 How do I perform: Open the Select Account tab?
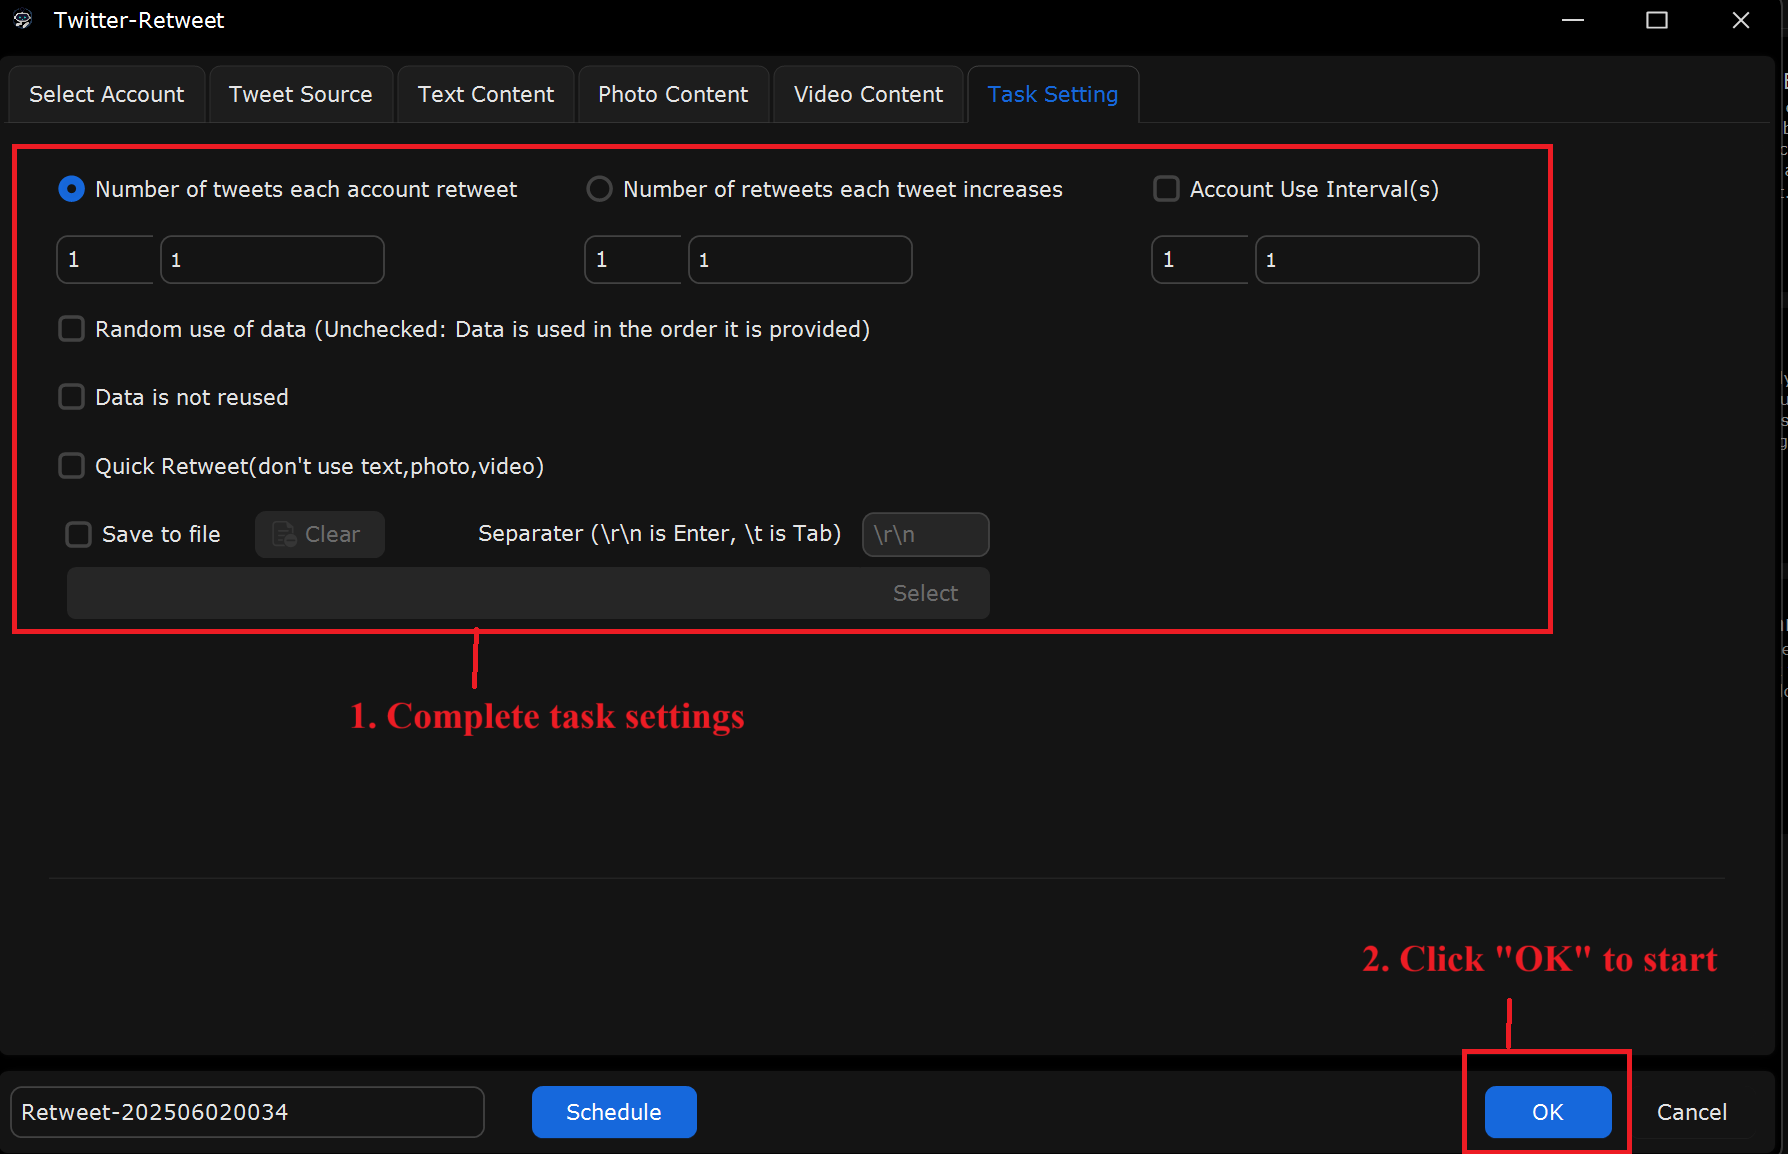pos(107,94)
